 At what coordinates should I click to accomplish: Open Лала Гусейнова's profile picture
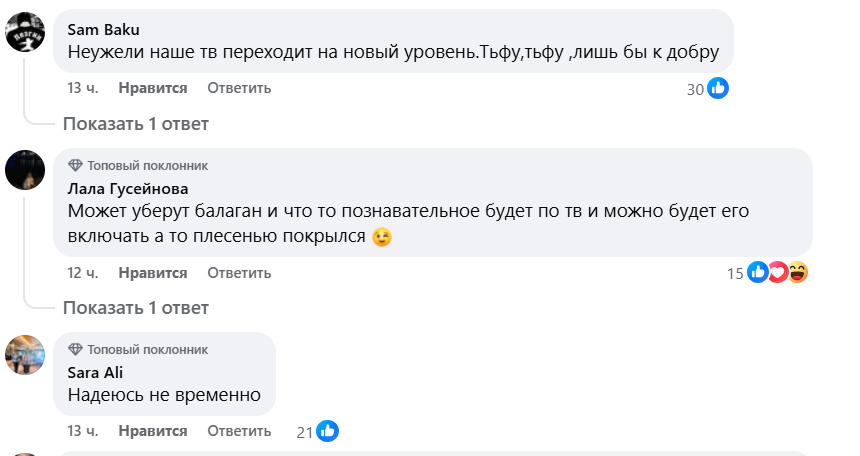pos(25,169)
